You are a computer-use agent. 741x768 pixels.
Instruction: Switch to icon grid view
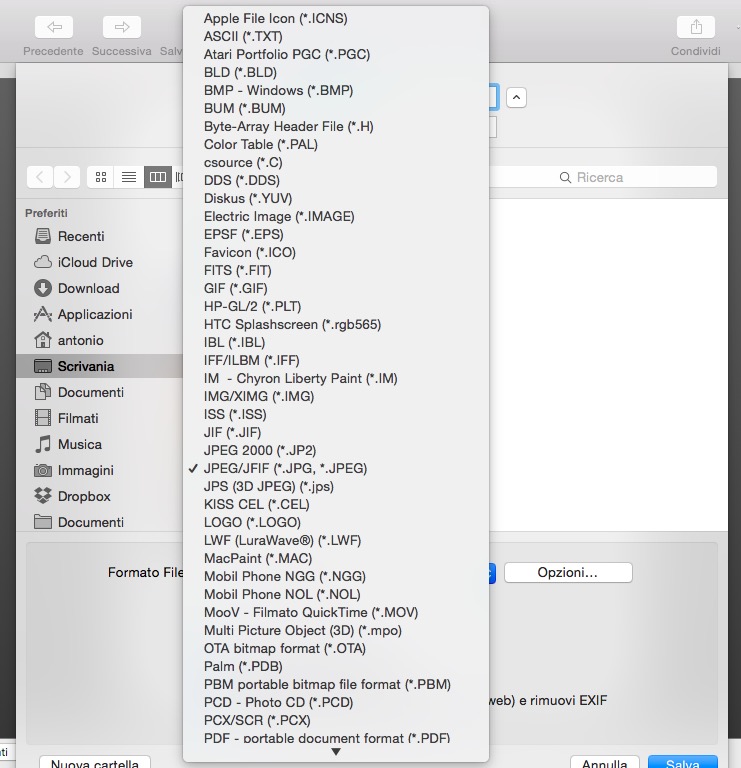point(101,177)
